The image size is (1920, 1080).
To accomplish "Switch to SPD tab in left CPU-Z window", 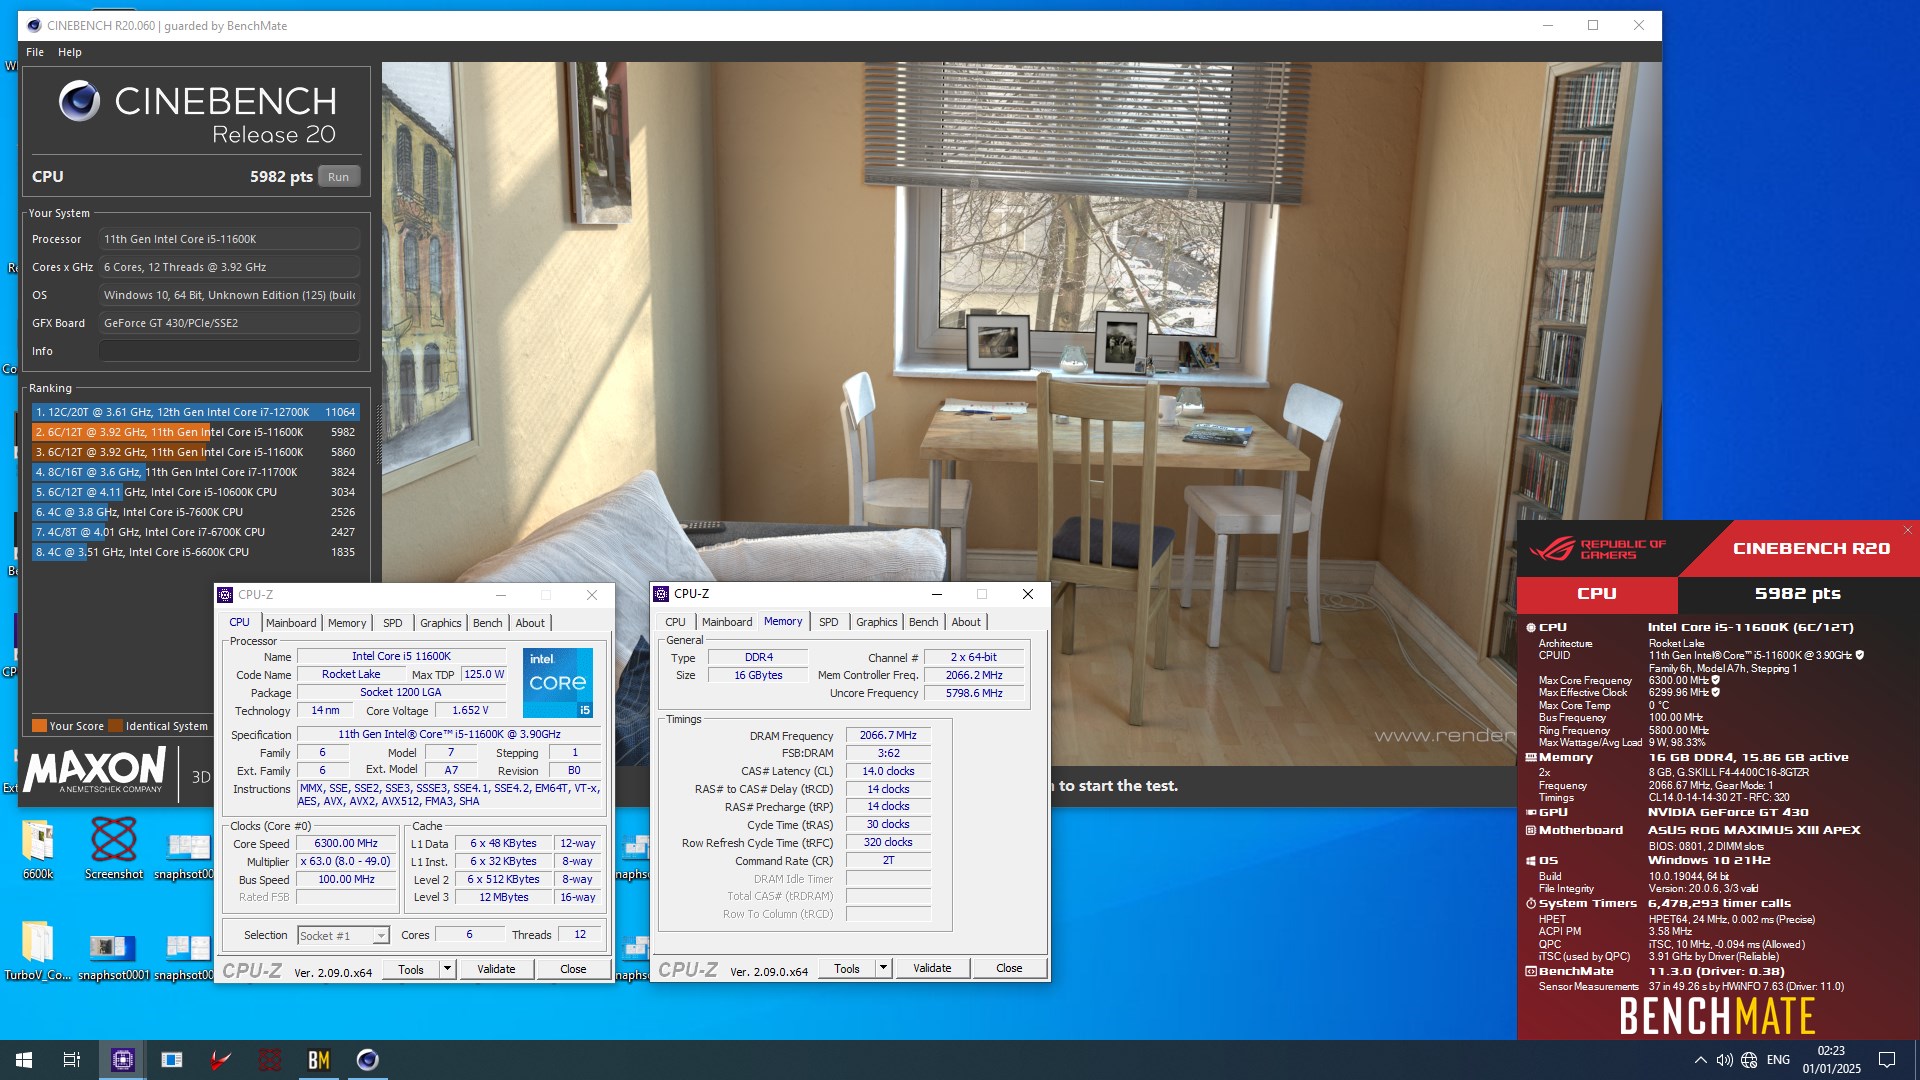I will click(x=393, y=623).
